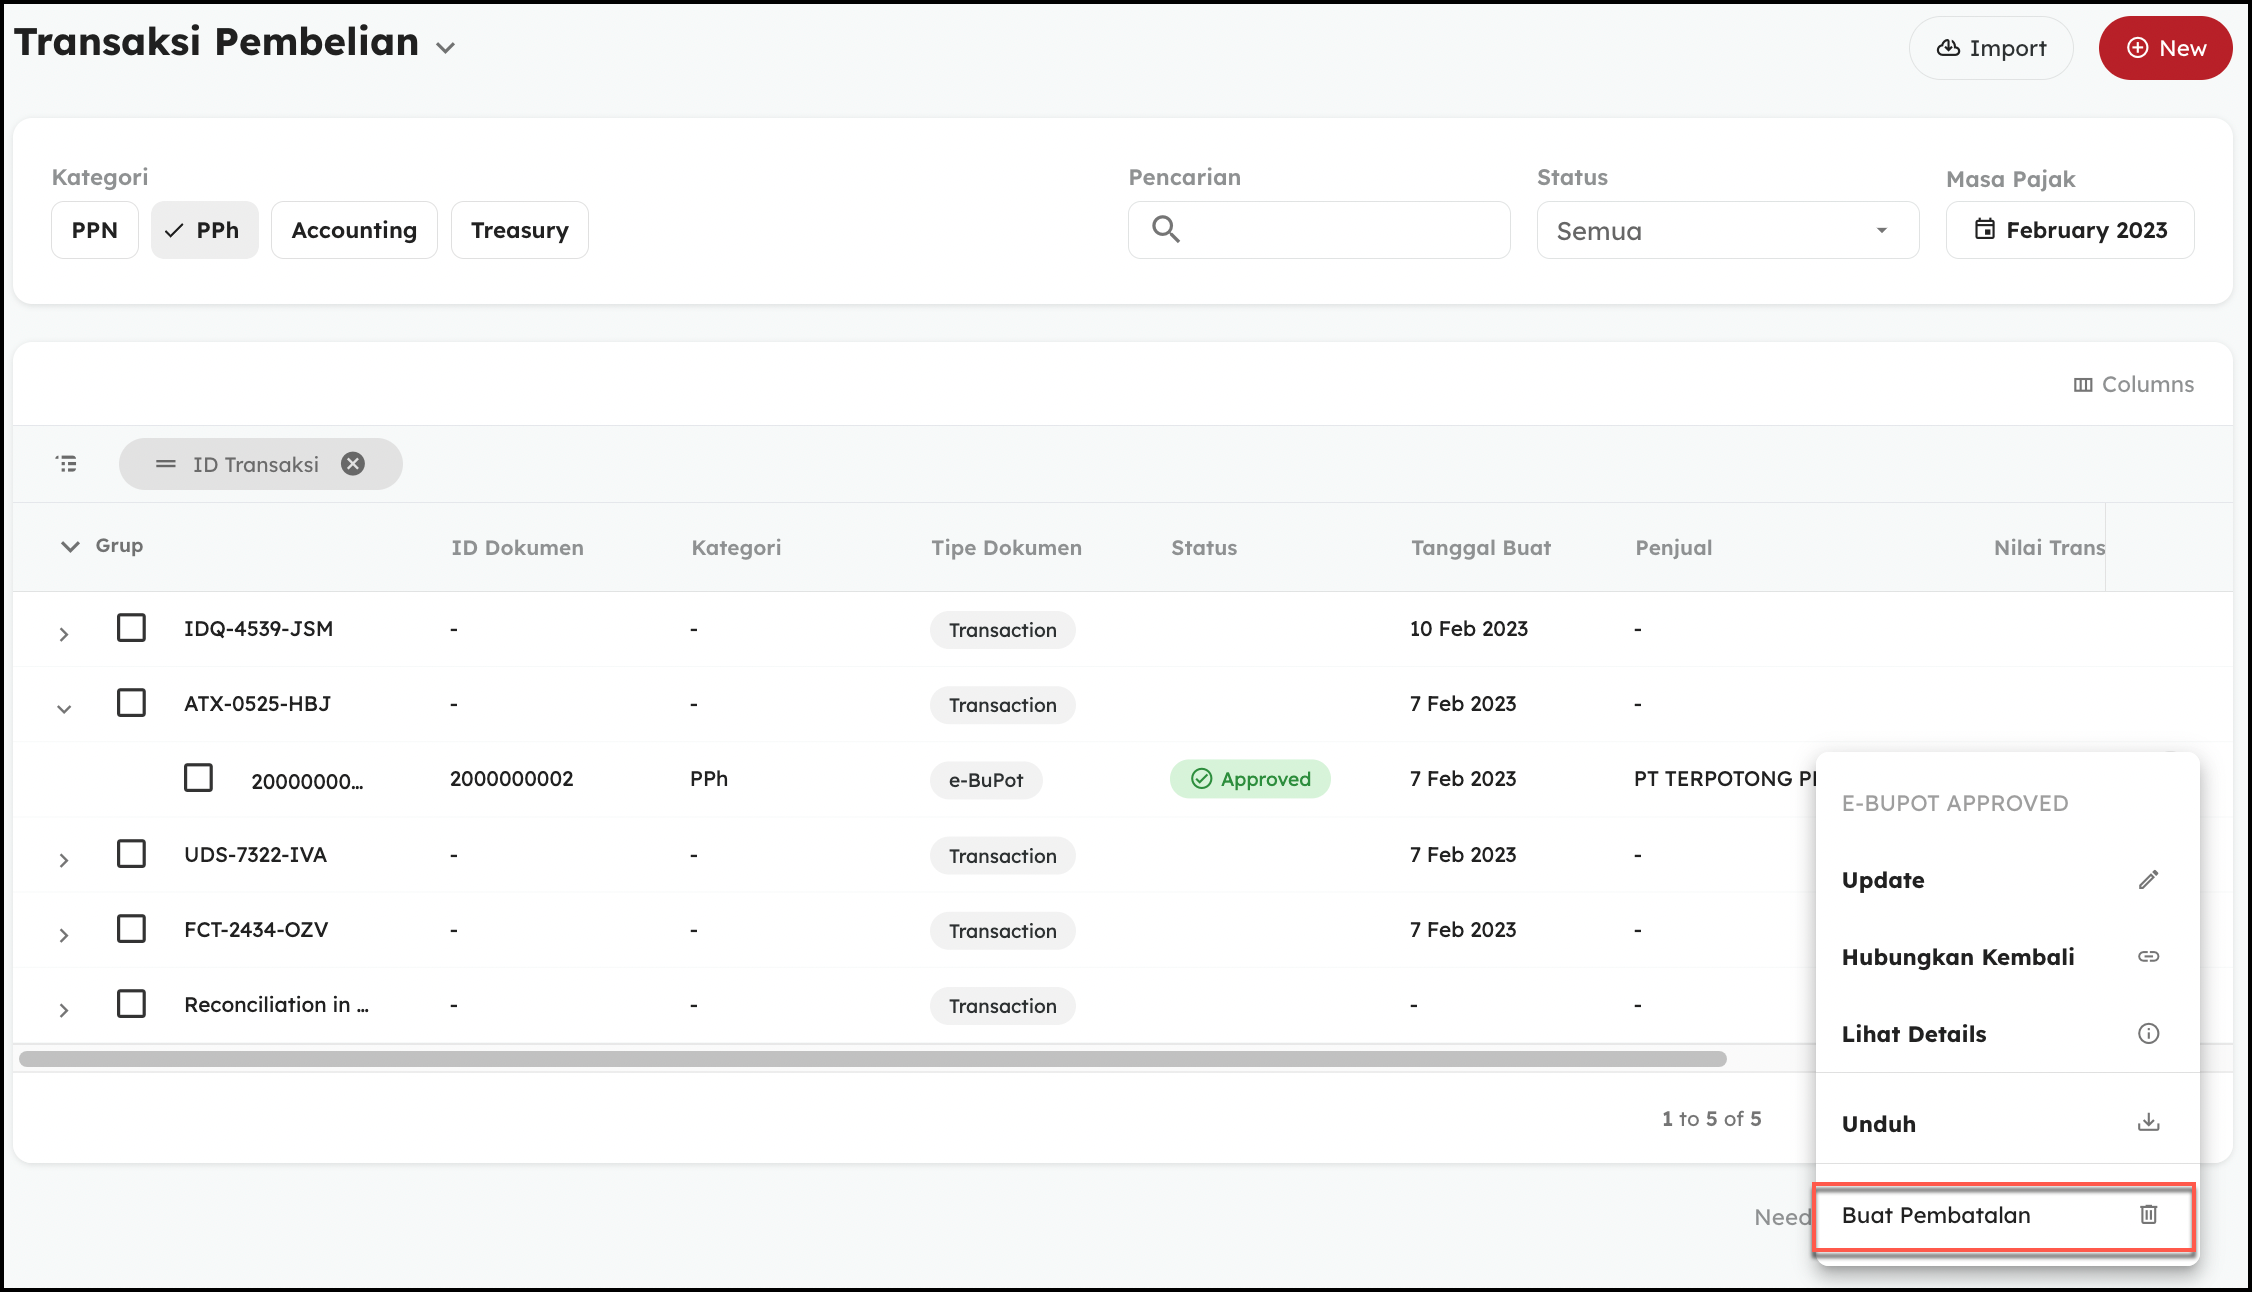Select the e-BuPot 2000000002 row checkbox

pos(198,778)
